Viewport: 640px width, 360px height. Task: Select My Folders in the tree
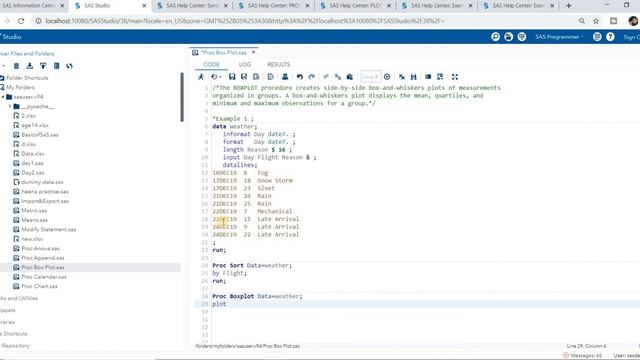pyautogui.click(x=20, y=87)
